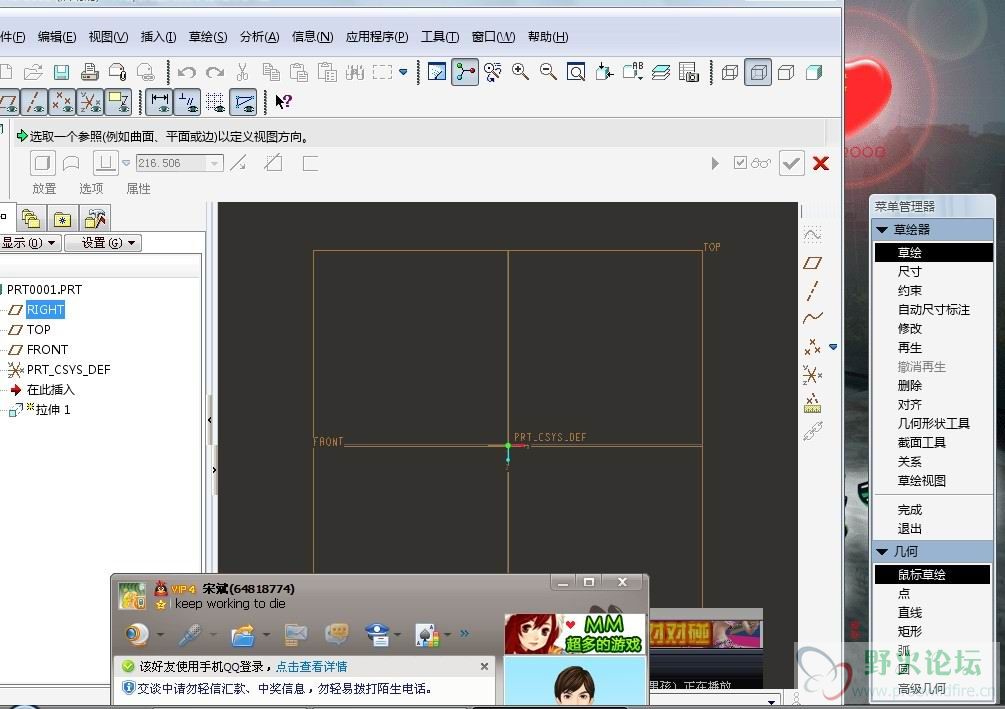Refit model to screen icon
1005x709 pixels.
(576, 72)
